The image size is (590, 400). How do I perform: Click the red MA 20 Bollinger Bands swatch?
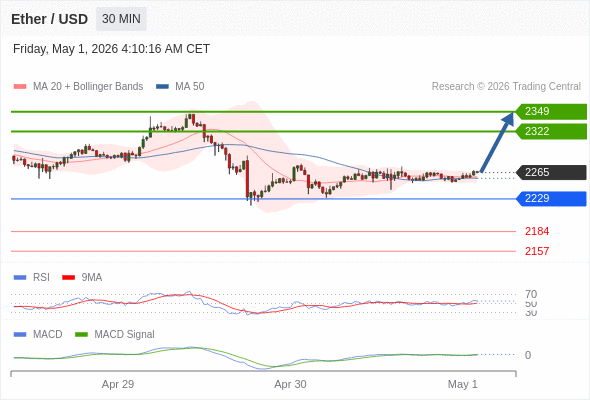(20, 87)
